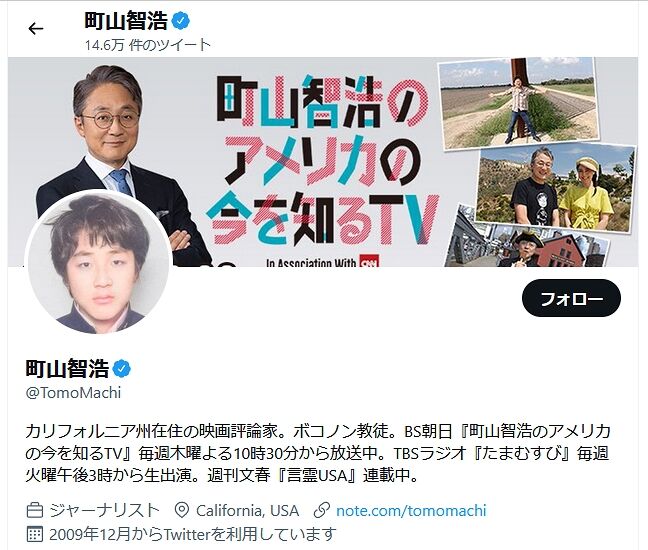Click the location pin icon

tap(182, 510)
